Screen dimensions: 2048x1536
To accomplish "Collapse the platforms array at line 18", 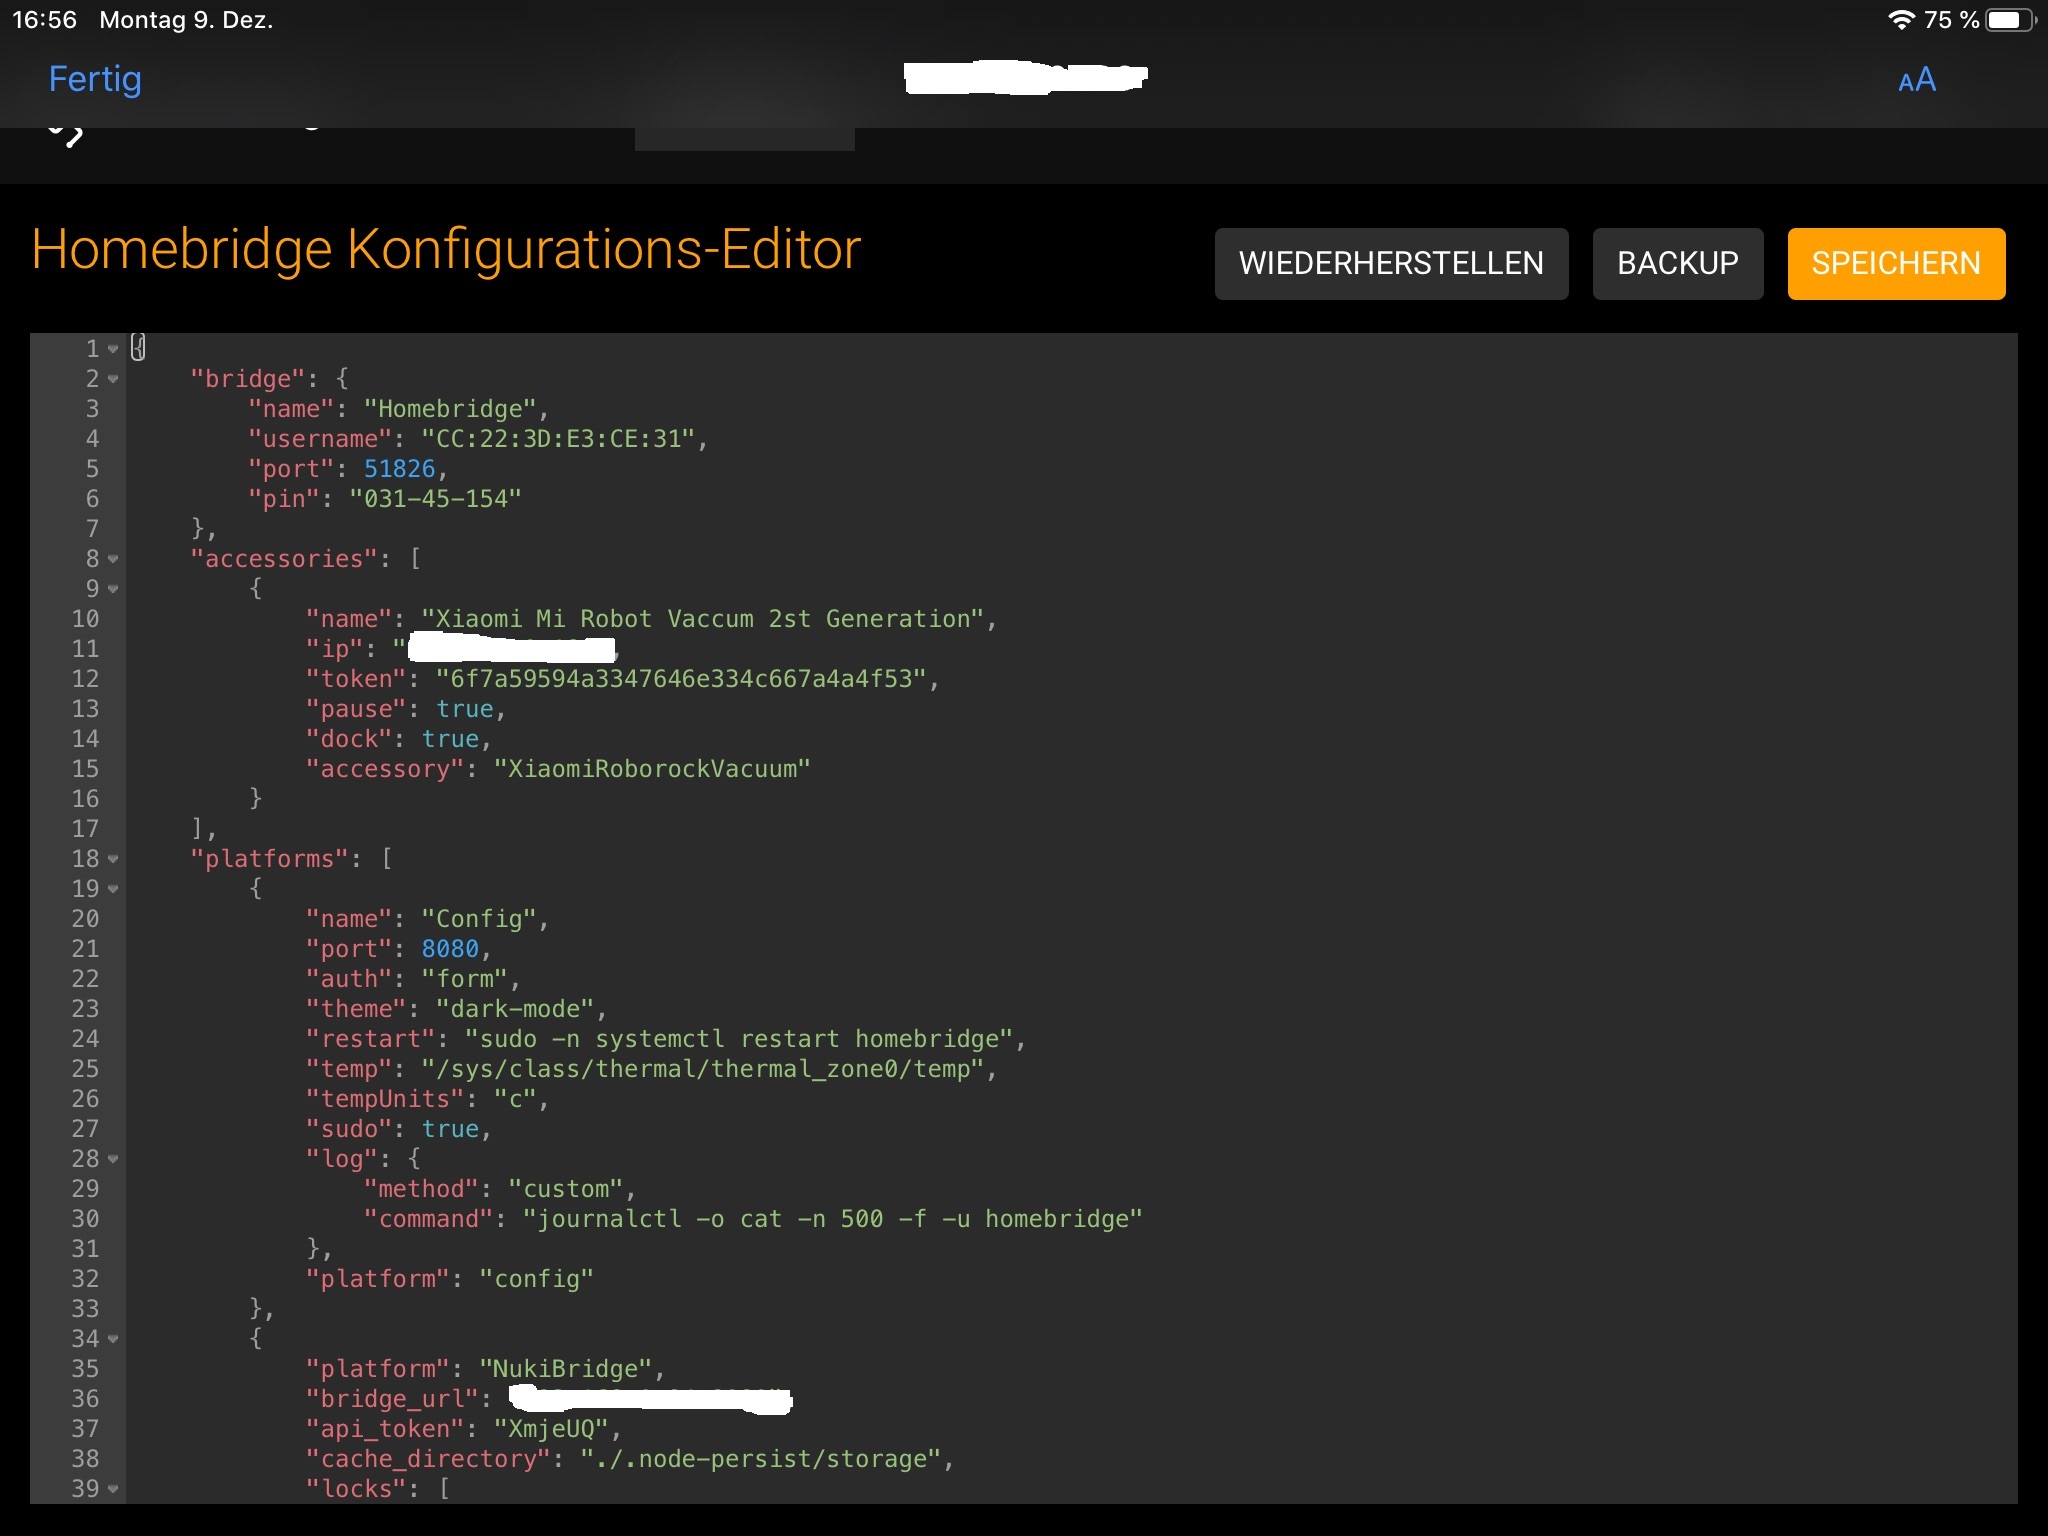I will coord(113,859).
